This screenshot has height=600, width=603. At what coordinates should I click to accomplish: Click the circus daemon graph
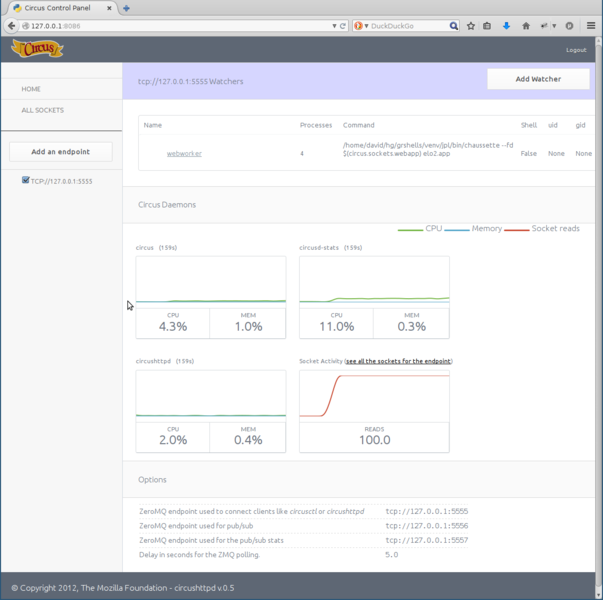pyautogui.click(x=211, y=282)
